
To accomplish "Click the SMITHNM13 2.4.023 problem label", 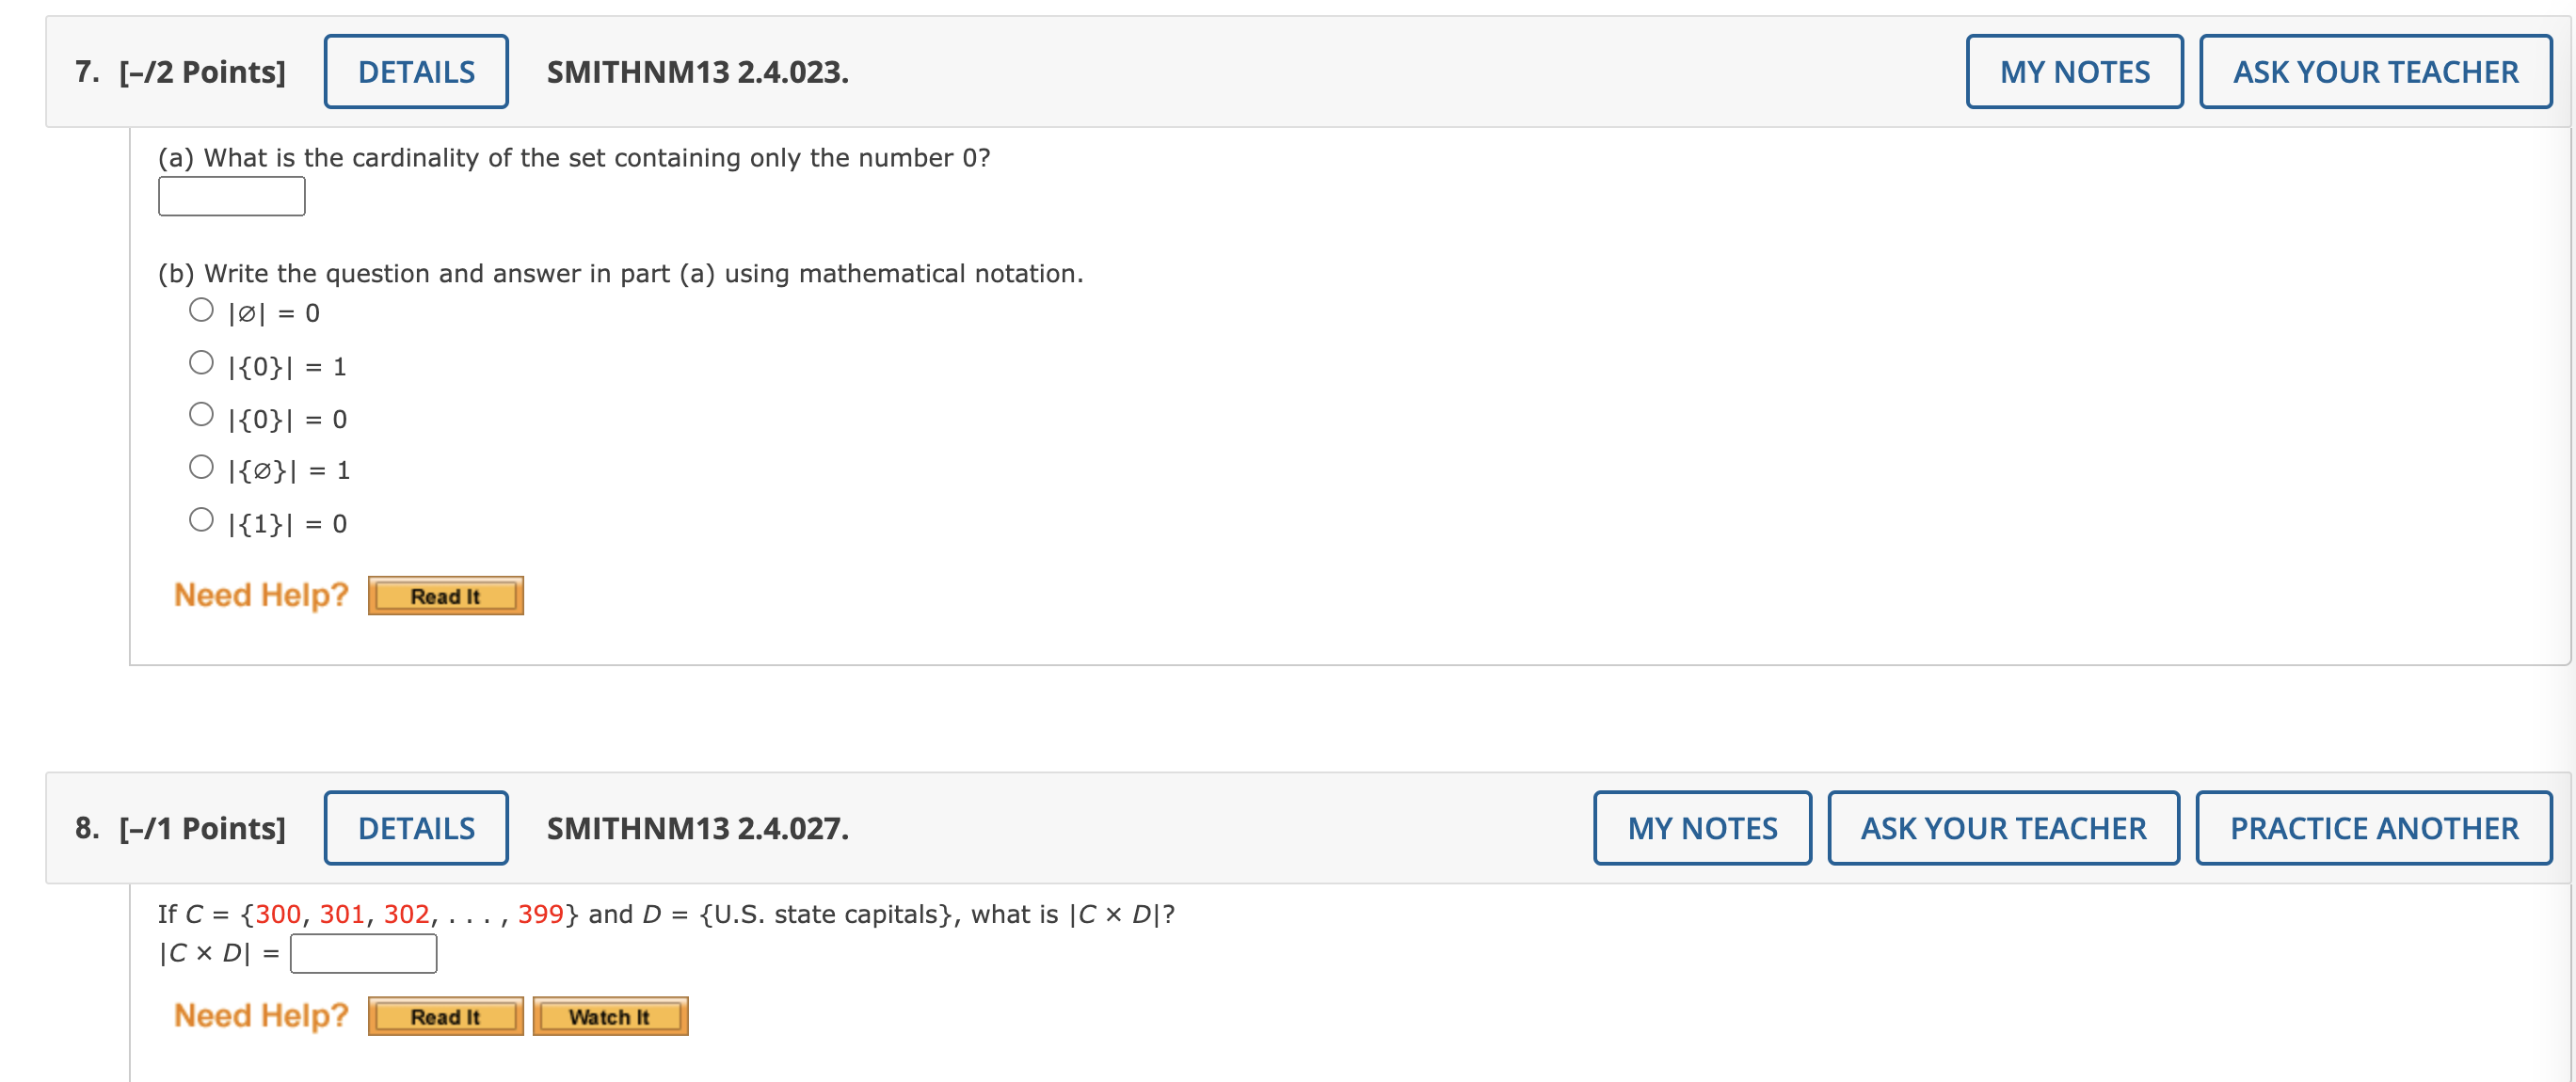I will click(697, 71).
